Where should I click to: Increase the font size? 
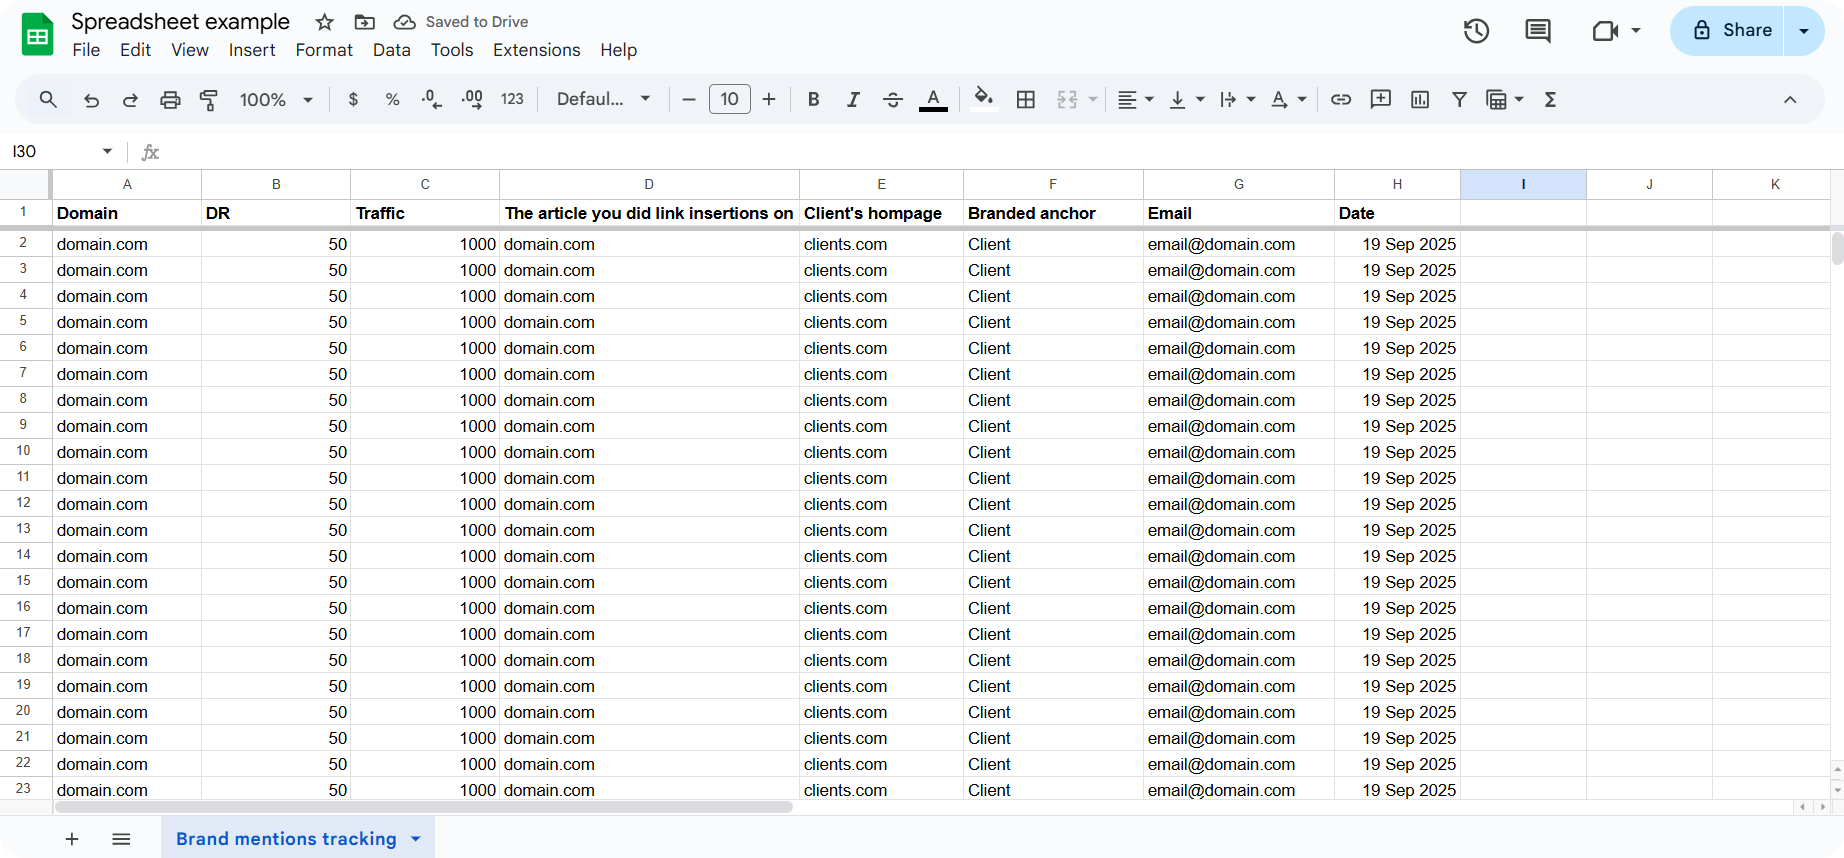click(769, 99)
